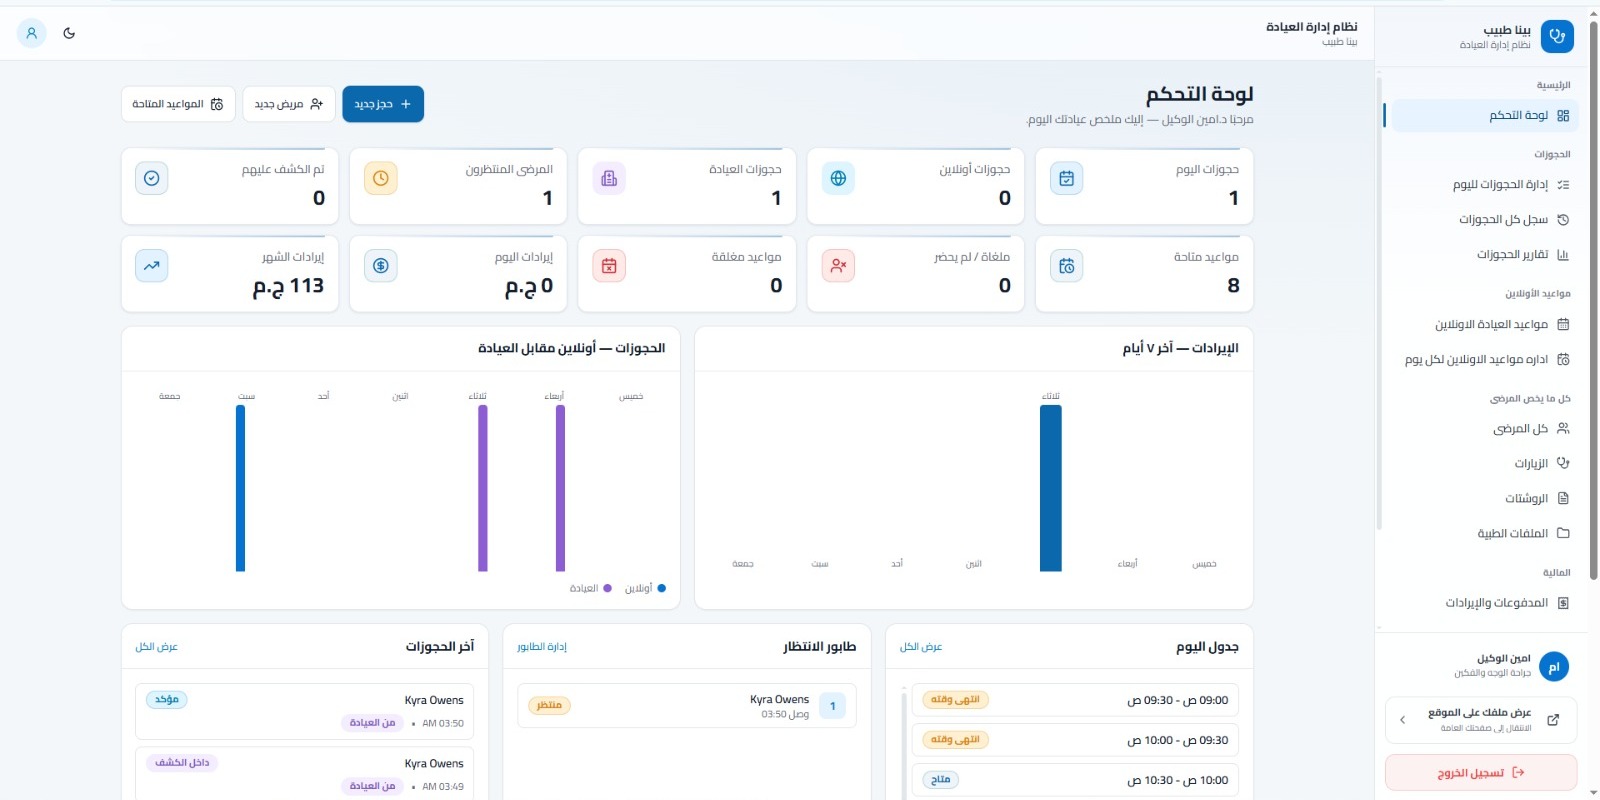1600x800 pixels.
Task: Click عرض الكل link in جدول اليوم
Action: (921, 647)
